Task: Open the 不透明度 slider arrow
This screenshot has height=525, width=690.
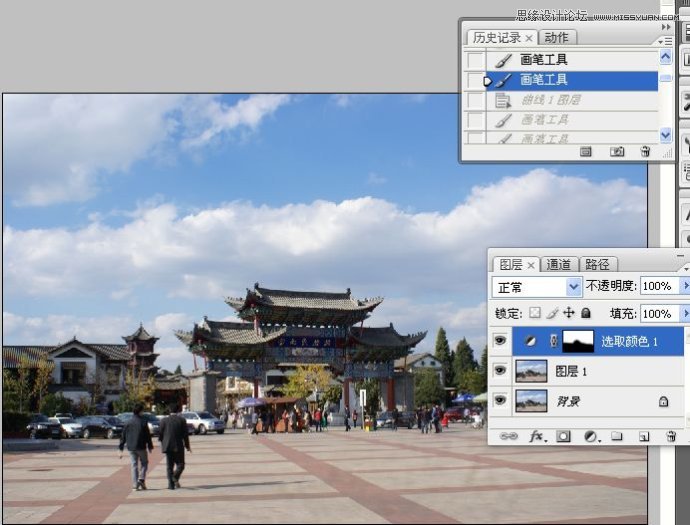Action: point(684,286)
